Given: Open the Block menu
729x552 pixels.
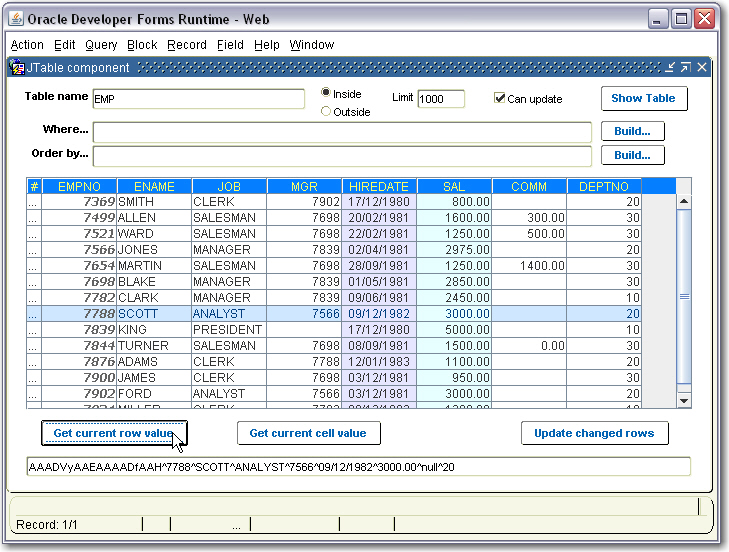Looking at the screenshot, I should (142, 45).
